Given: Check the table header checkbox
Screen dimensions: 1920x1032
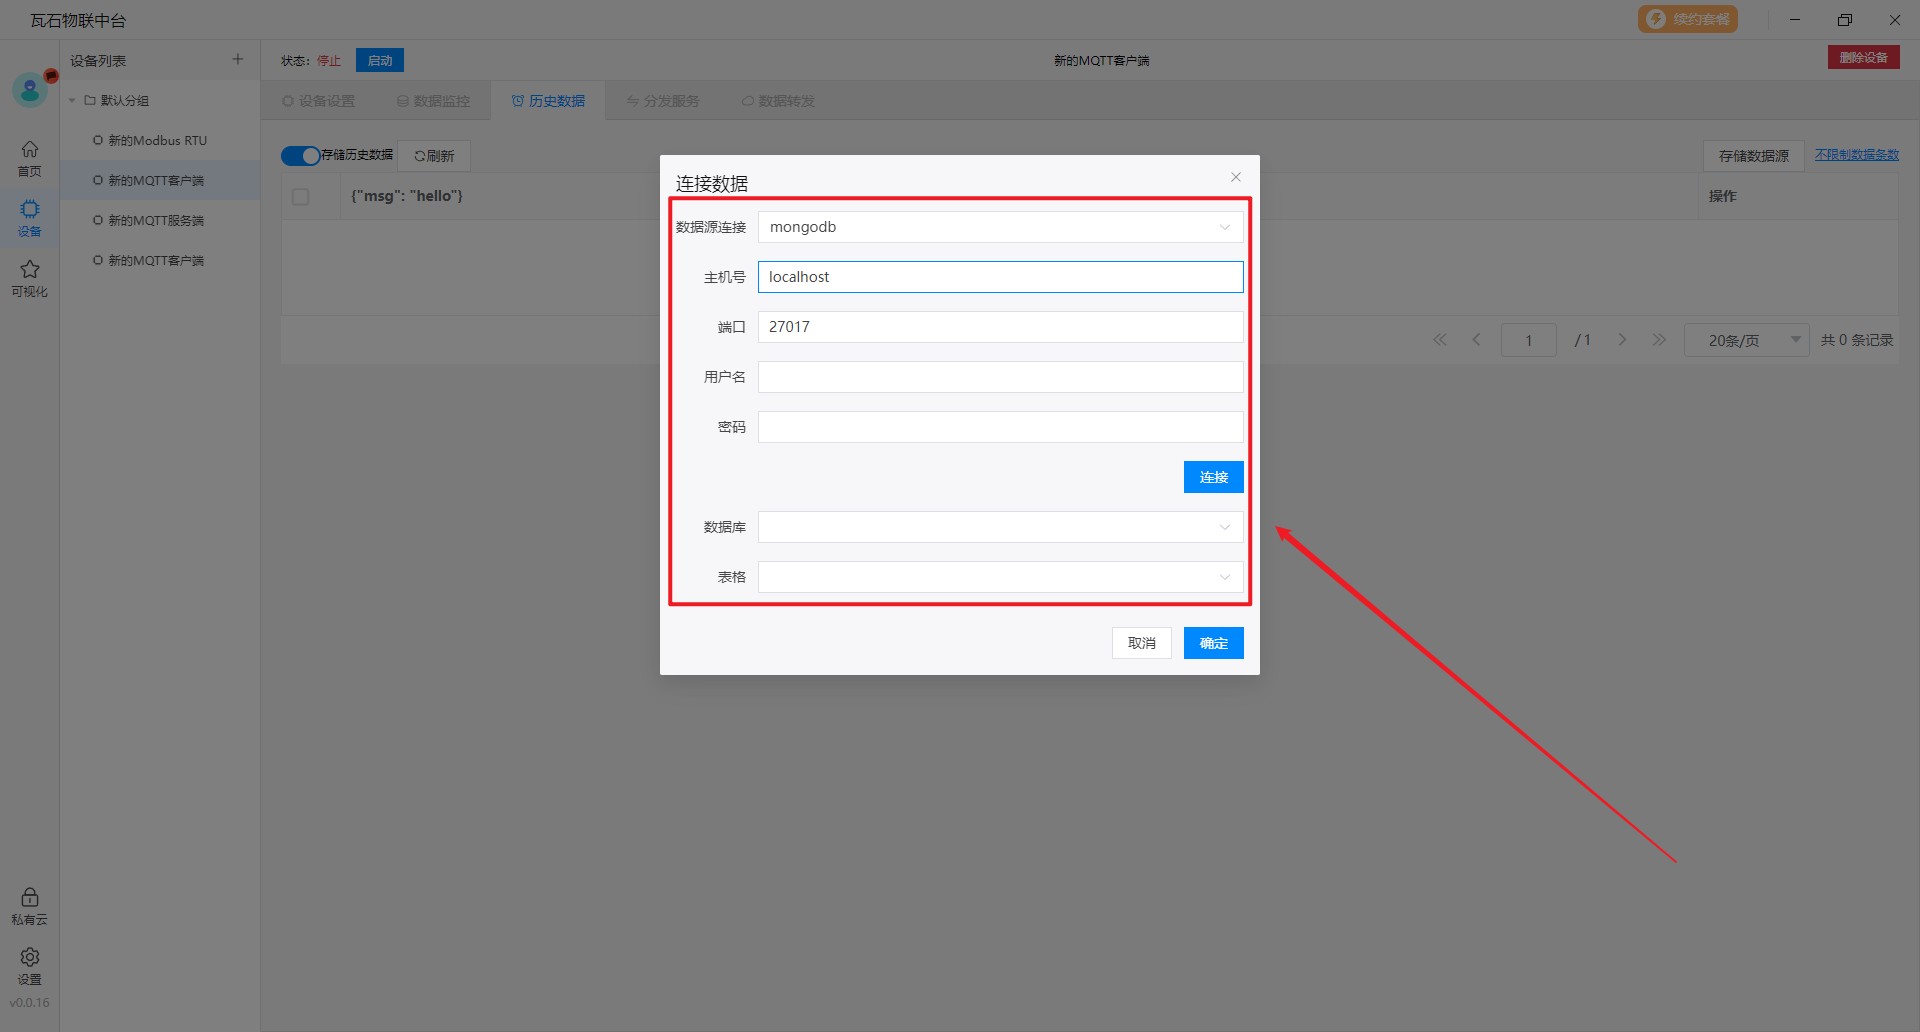Looking at the screenshot, I should pyautogui.click(x=300, y=197).
